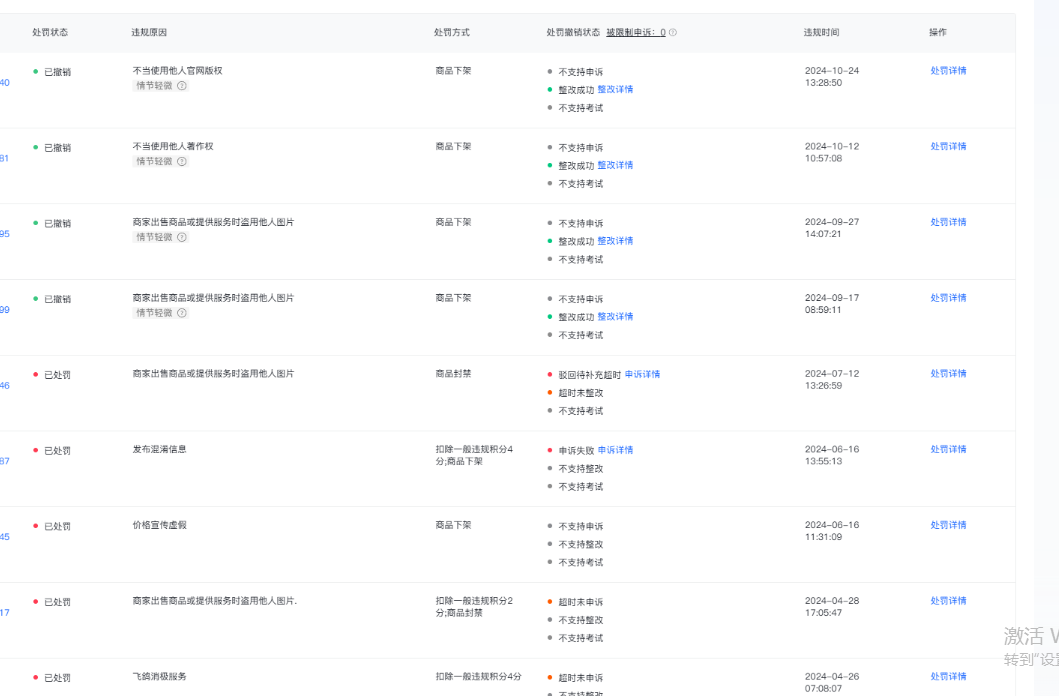Image resolution: width=1059 pixels, height=700 pixels.
Task: Open 处罚详情 for 飞鸽消极服务 violation
Action: (x=948, y=677)
